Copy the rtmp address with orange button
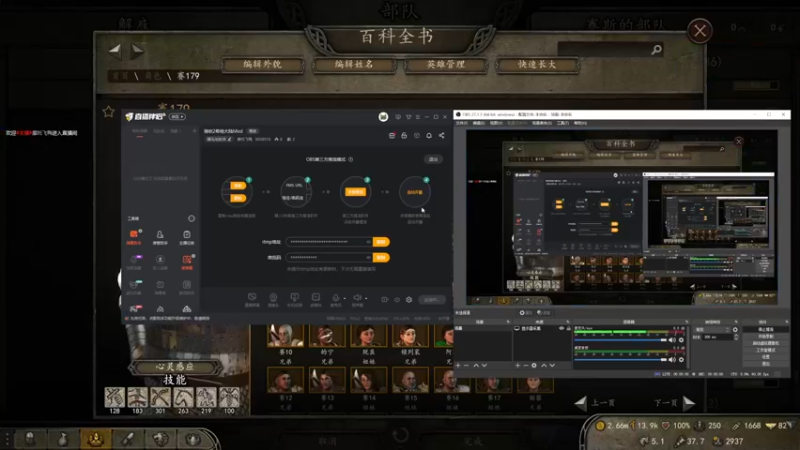The height and width of the screenshot is (450, 800). pyautogui.click(x=381, y=242)
